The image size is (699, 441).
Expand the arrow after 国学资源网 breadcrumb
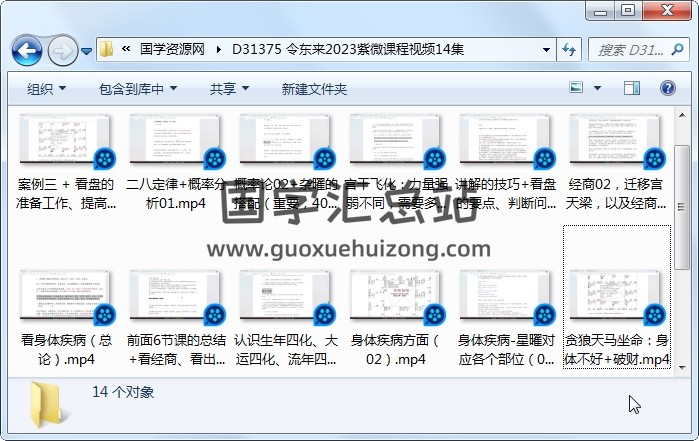coord(218,49)
